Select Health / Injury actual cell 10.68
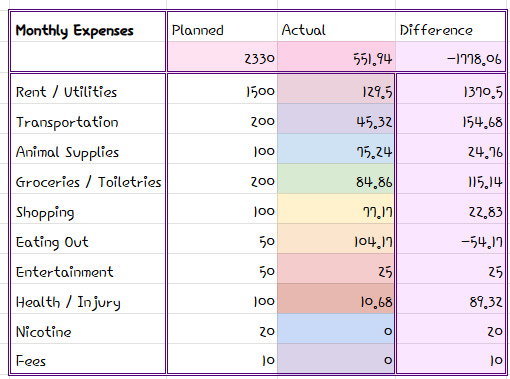This screenshot has width=510, height=379. pos(336,299)
